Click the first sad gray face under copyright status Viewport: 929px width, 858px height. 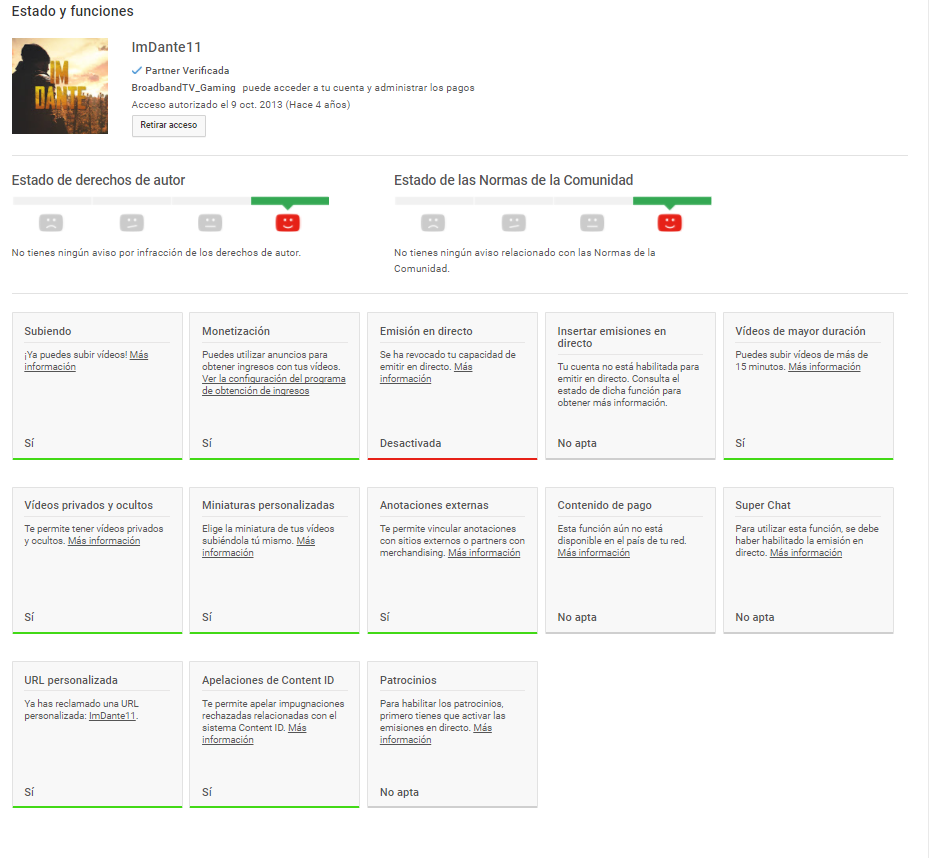coord(51,223)
